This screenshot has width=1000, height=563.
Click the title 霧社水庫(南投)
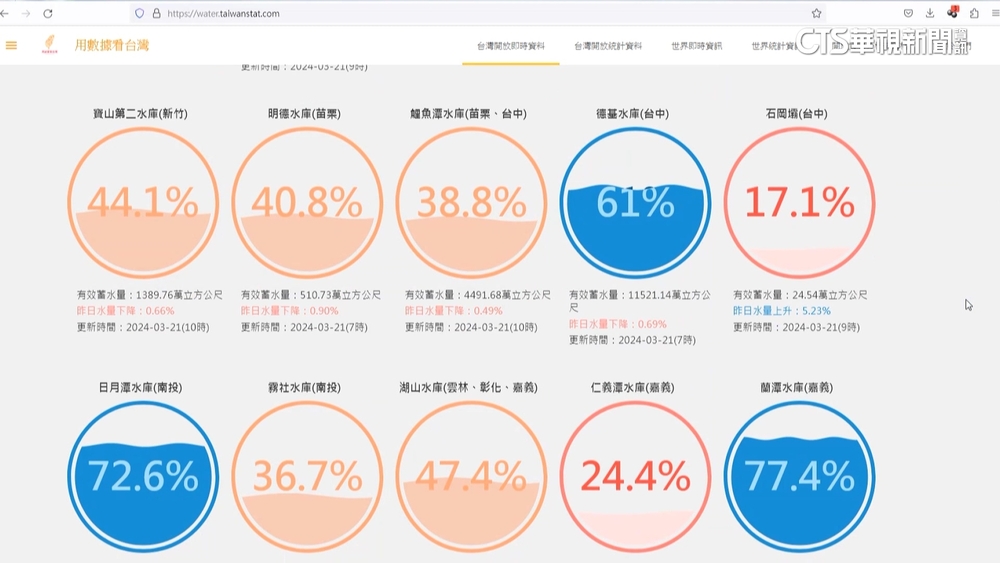pos(304,387)
